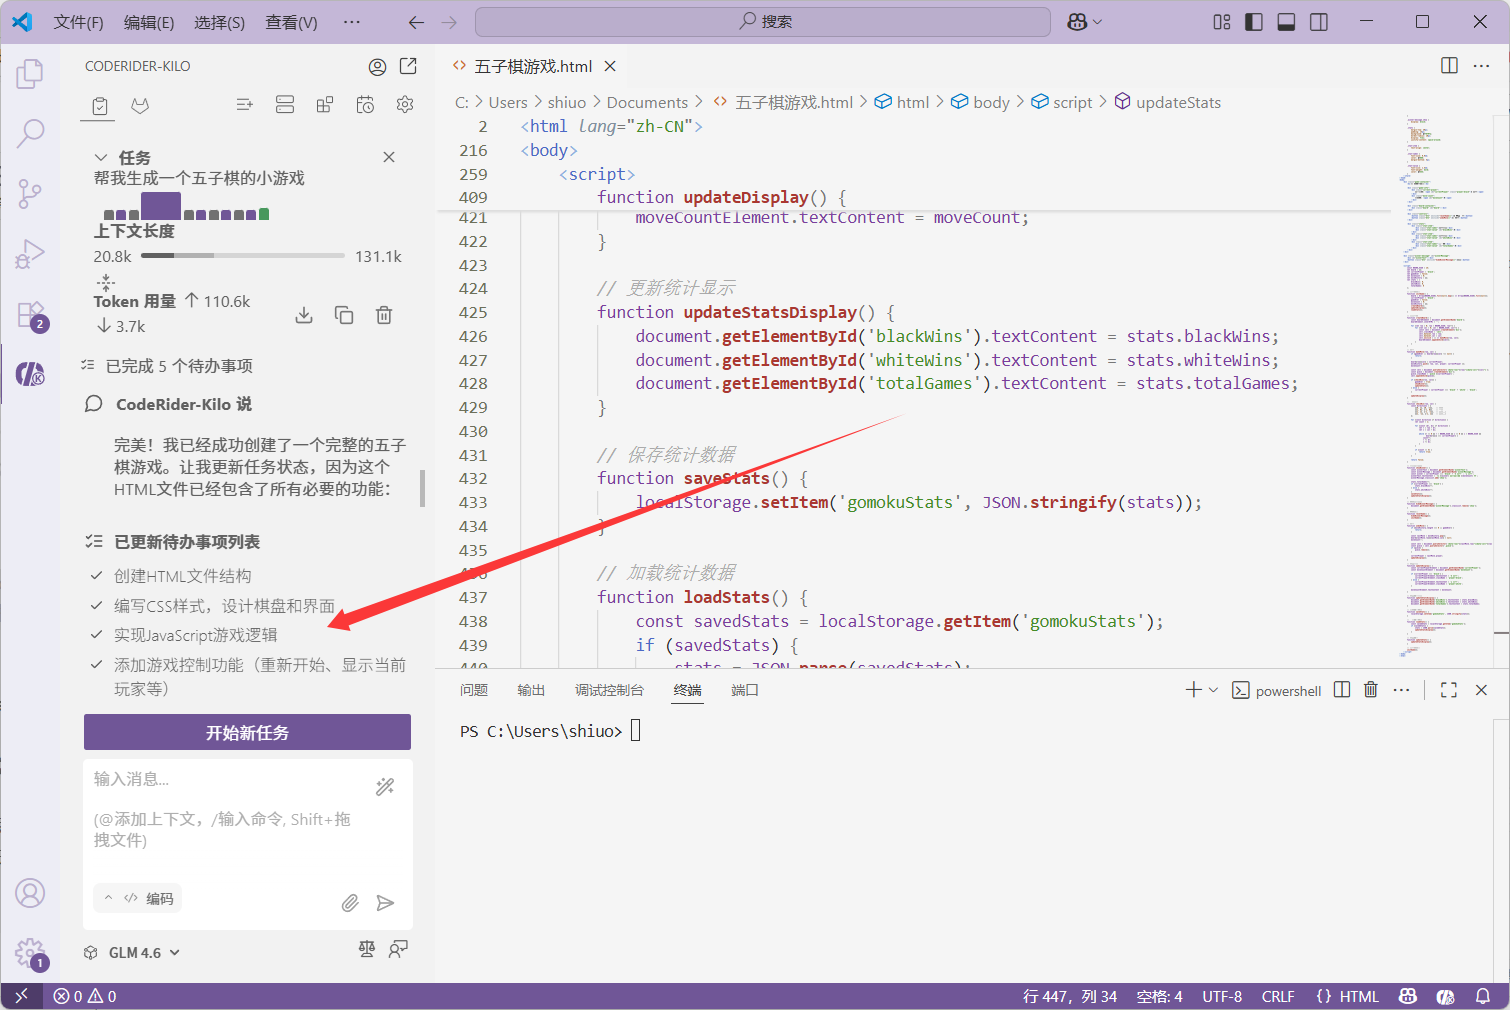Close the current task with X

(x=389, y=157)
